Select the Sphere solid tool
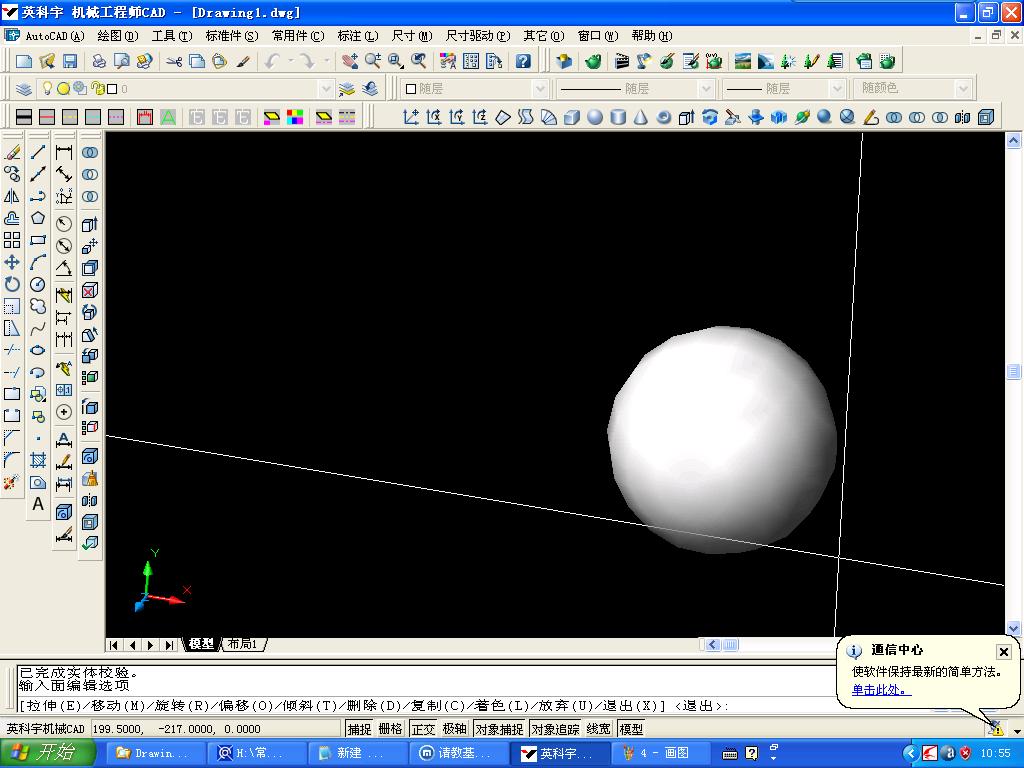Screen dimensions: 1024x768 point(595,117)
